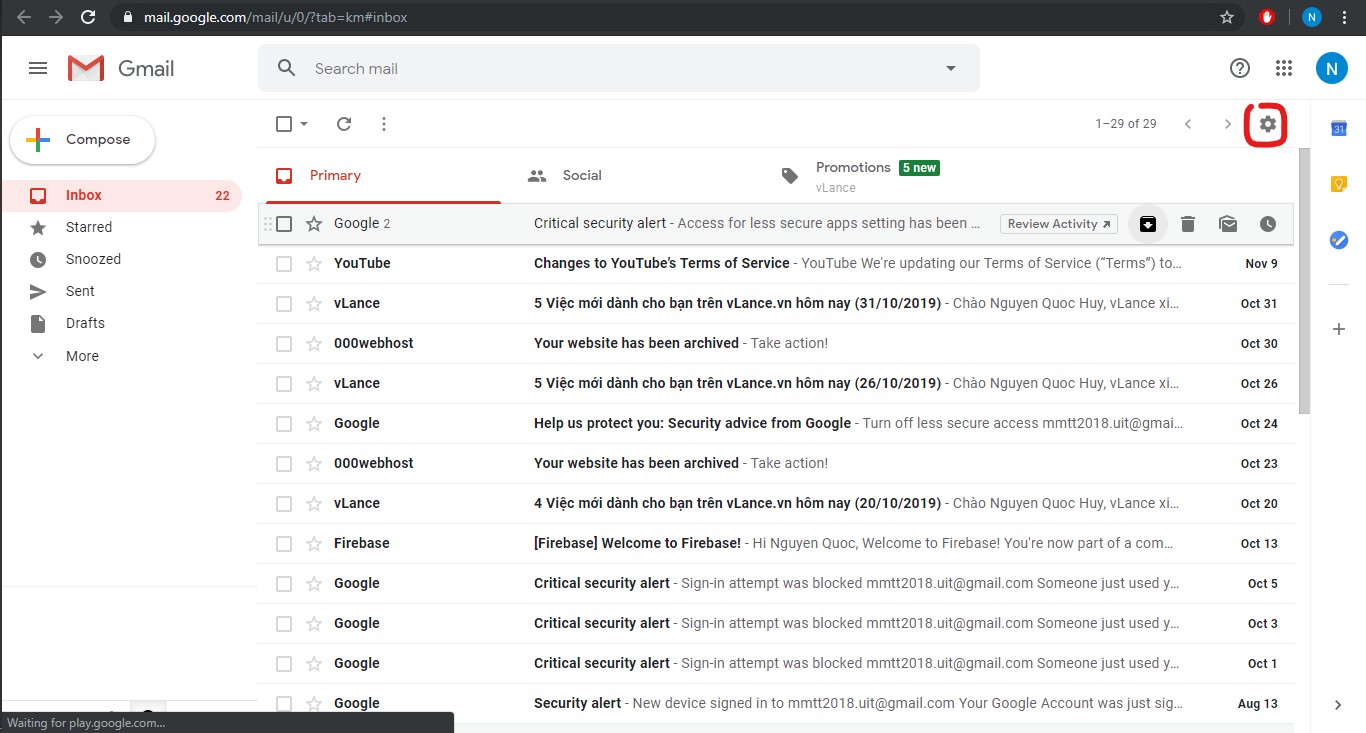Open Tasks from the side panel

pyautogui.click(x=1338, y=240)
